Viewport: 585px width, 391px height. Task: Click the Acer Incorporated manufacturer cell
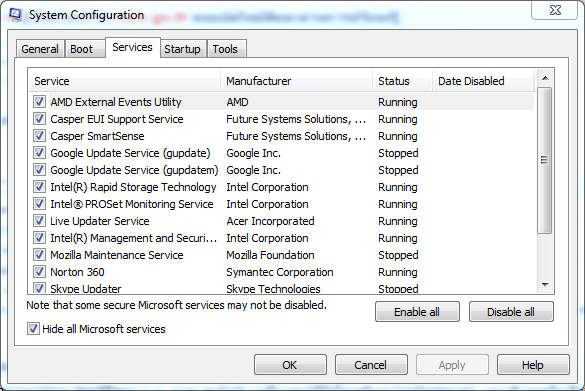coord(270,221)
